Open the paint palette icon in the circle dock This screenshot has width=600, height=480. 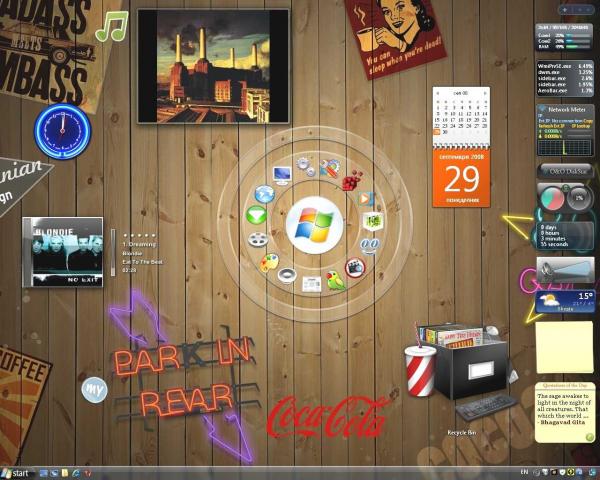(269, 263)
